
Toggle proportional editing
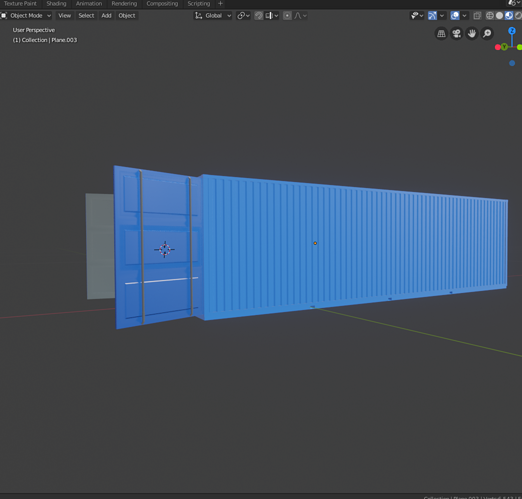[287, 16]
